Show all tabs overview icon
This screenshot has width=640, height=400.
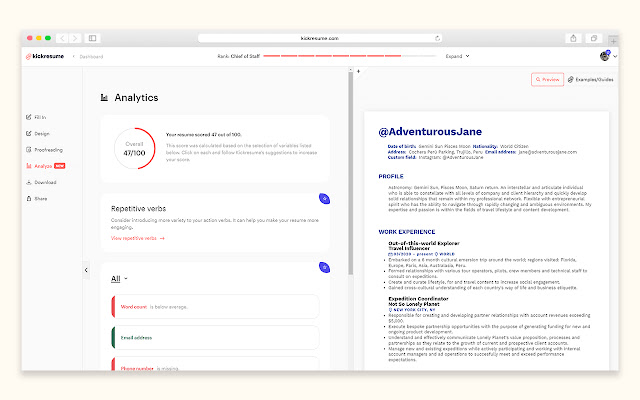(594, 38)
